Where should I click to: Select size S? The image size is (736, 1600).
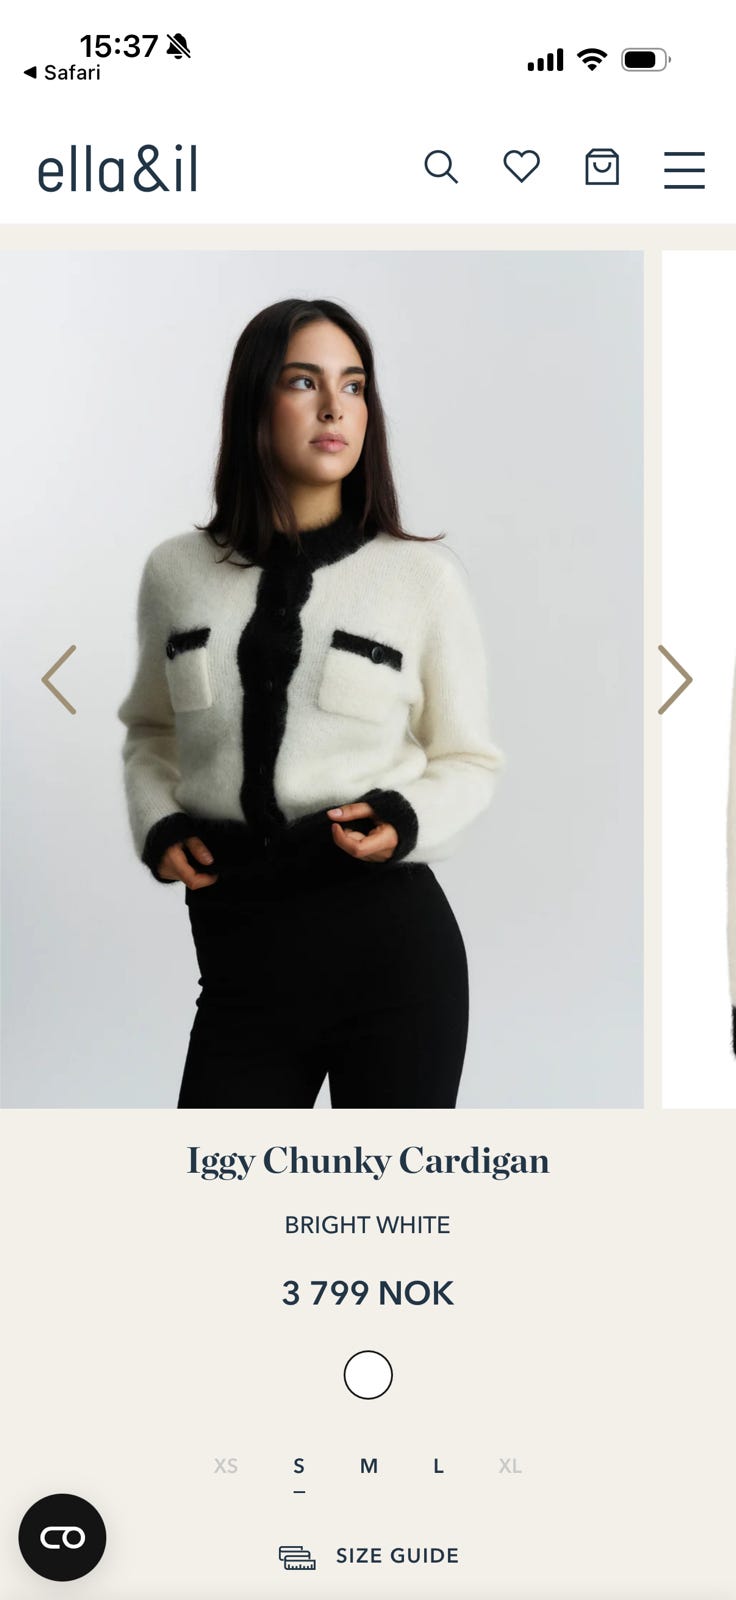pyautogui.click(x=299, y=1466)
